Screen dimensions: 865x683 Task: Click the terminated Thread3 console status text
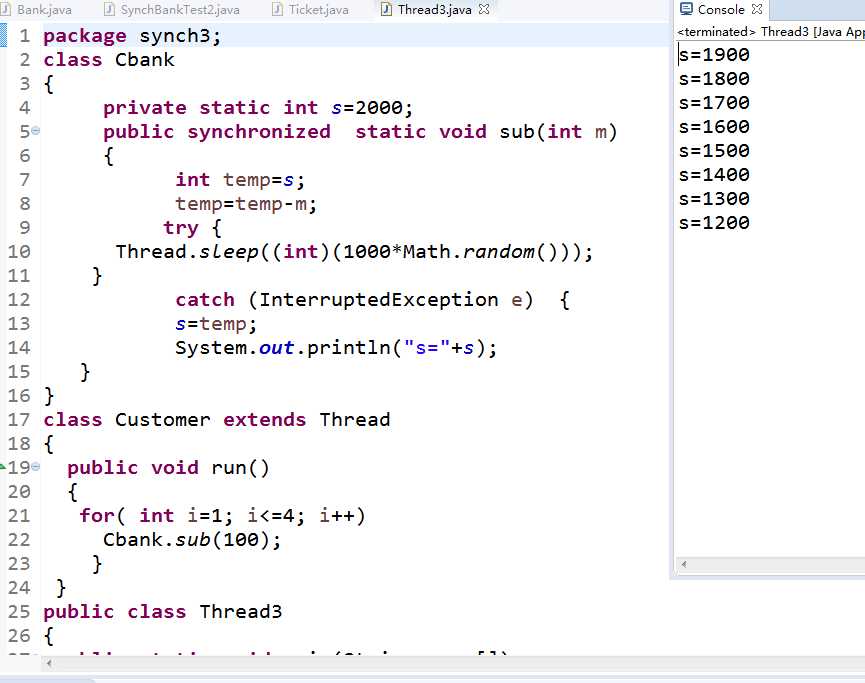[x=771, y=32]
